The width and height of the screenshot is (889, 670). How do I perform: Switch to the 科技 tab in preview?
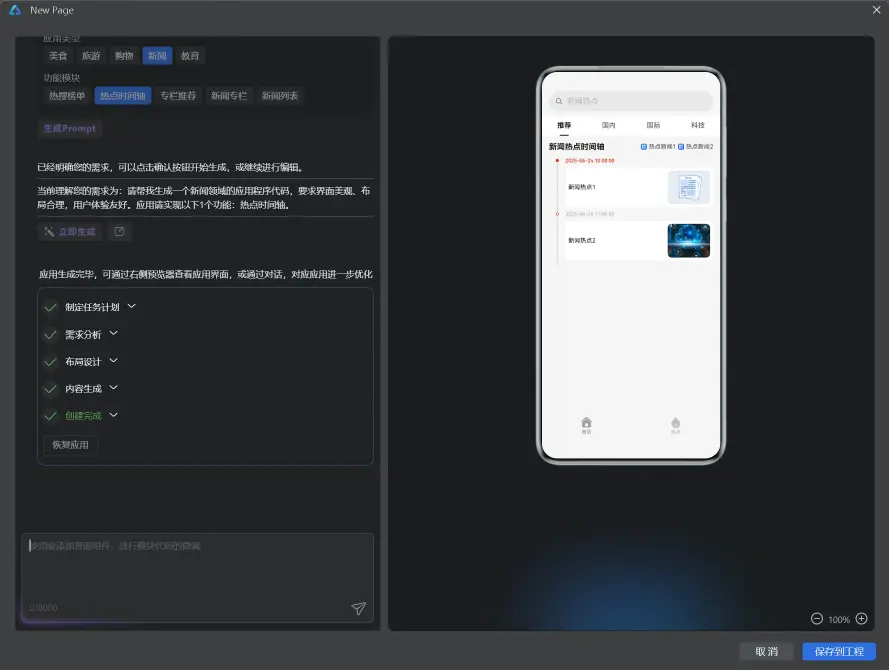point(696,125)
